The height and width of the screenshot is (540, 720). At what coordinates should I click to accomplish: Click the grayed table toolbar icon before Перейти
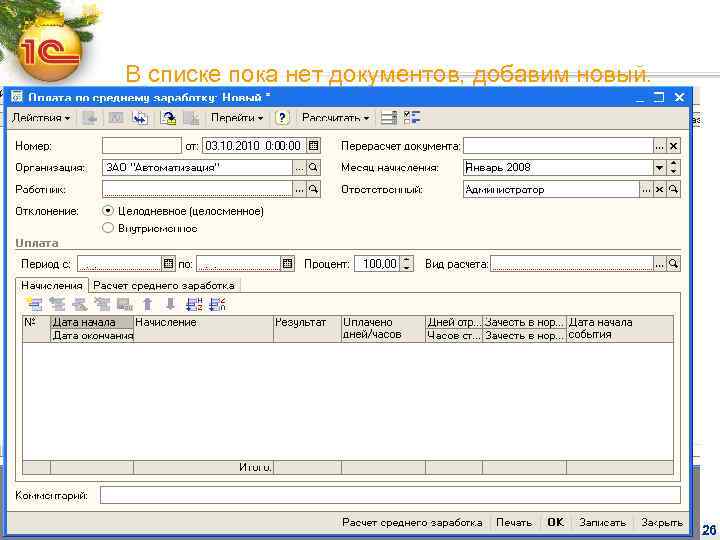point(191,118)
